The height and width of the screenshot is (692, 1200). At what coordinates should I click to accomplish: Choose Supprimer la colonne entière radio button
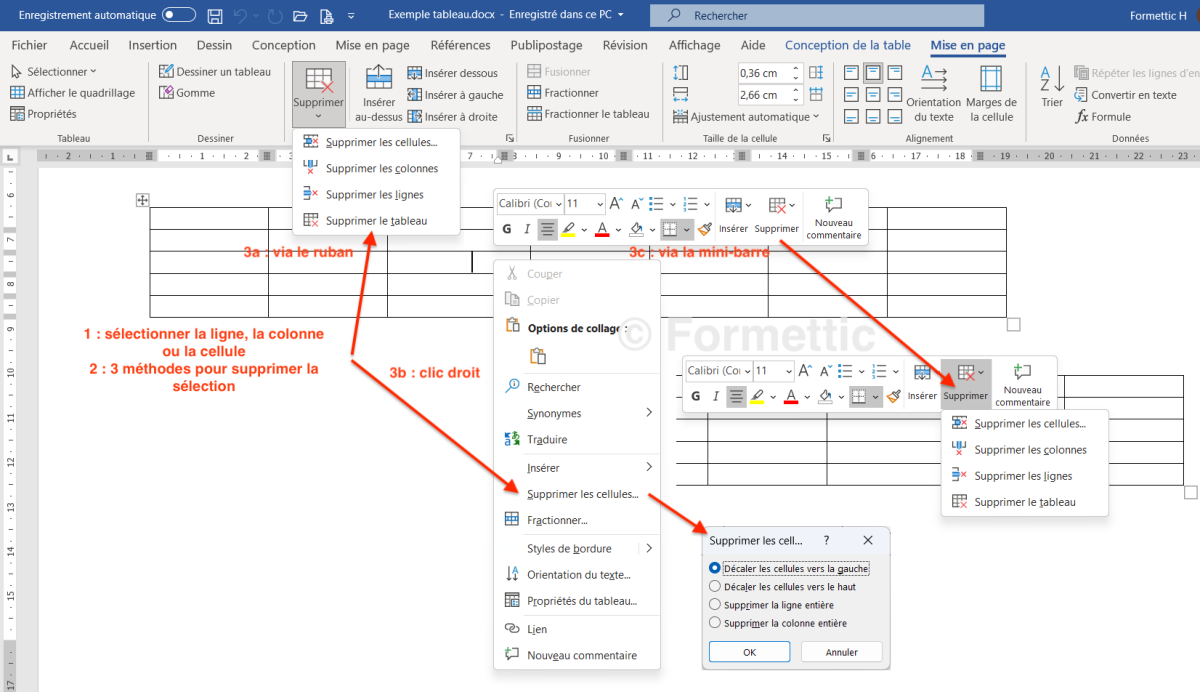715,623
